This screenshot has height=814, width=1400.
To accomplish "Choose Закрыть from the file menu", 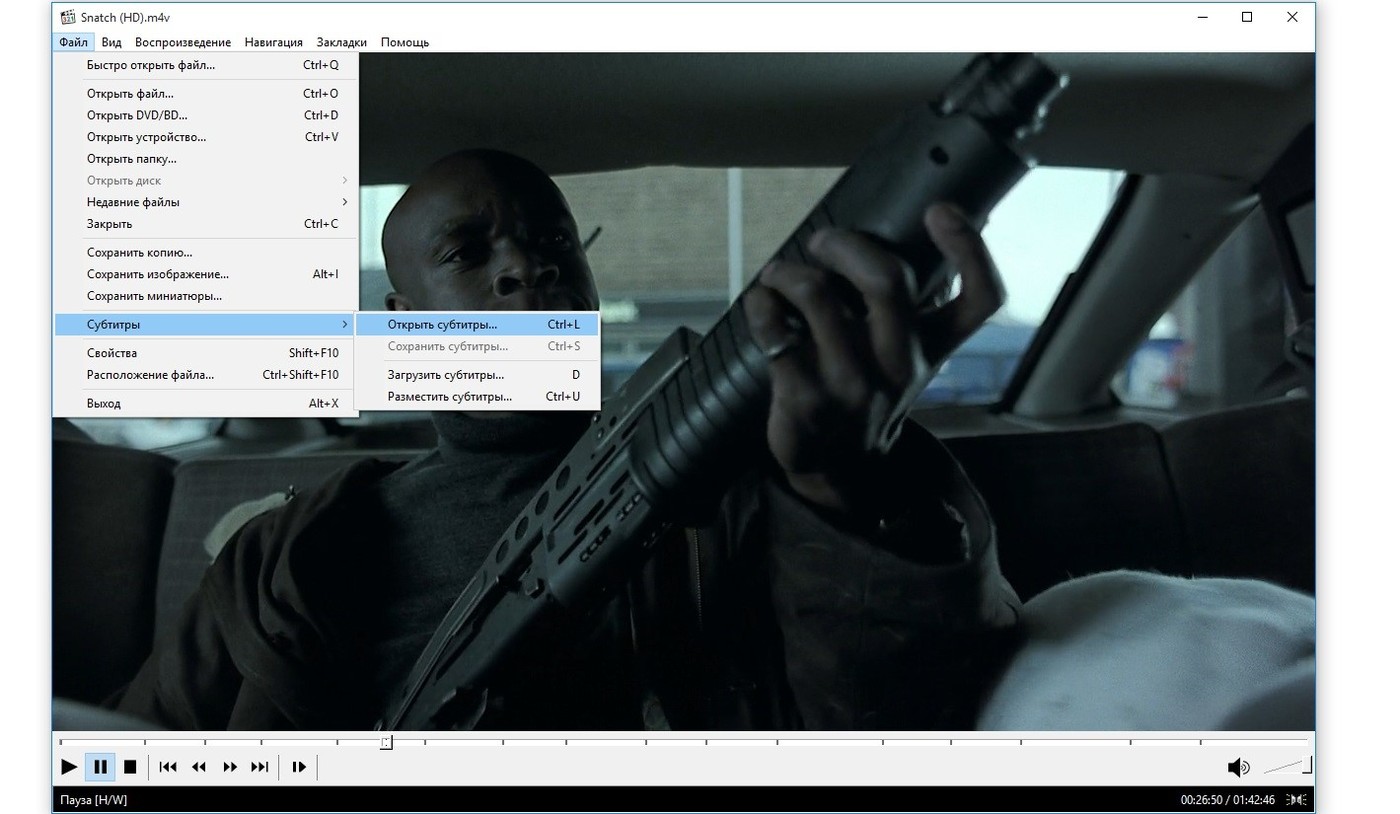I will pyautogui.click(x=205, y=224).
